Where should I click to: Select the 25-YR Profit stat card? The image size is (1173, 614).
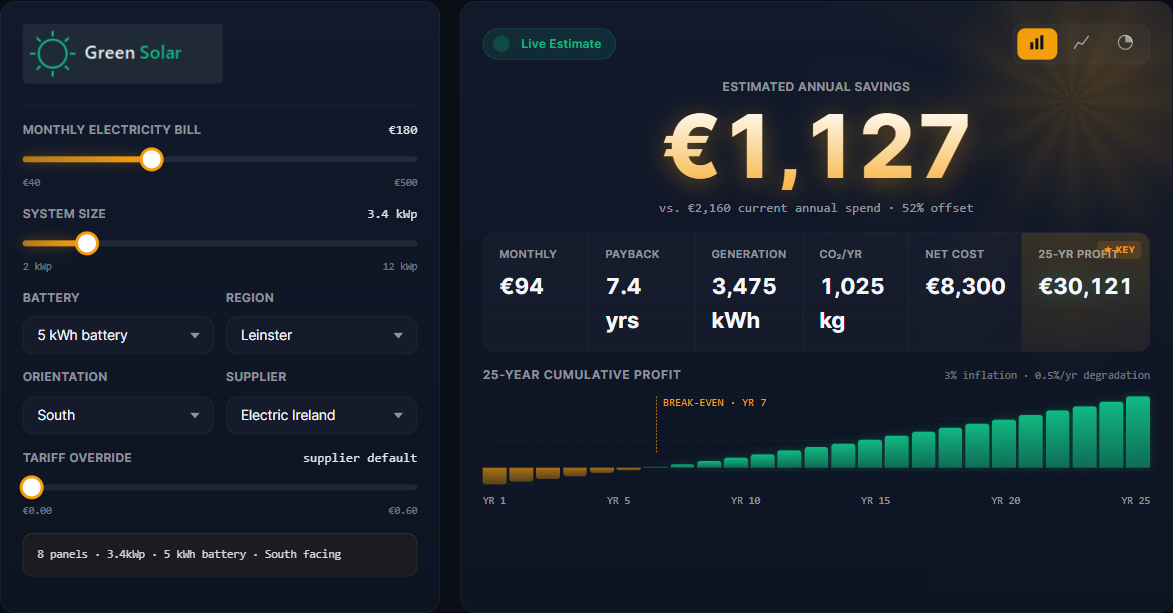1085,292
